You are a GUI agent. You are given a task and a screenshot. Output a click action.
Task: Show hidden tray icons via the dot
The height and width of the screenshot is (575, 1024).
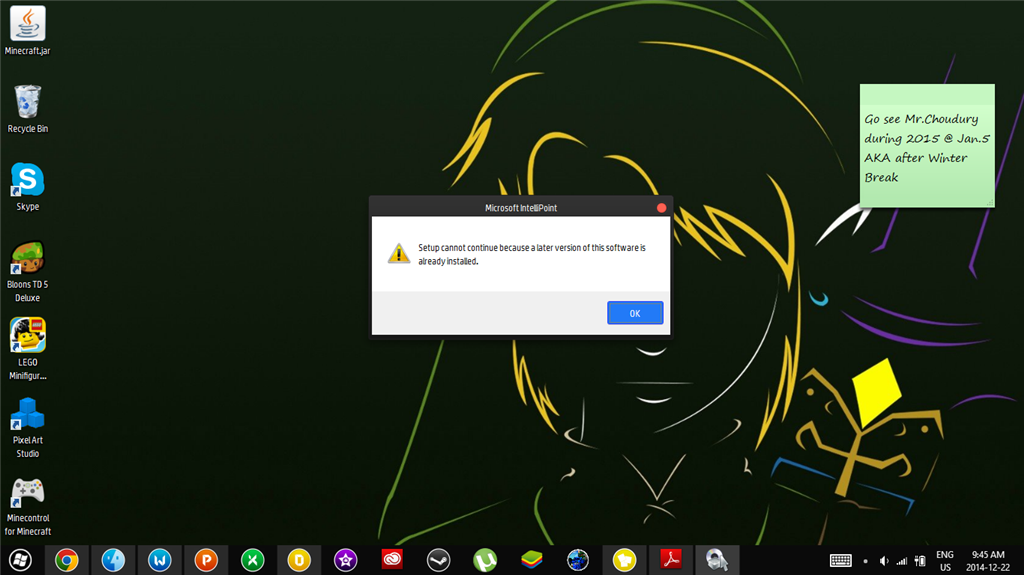(865, 561)
